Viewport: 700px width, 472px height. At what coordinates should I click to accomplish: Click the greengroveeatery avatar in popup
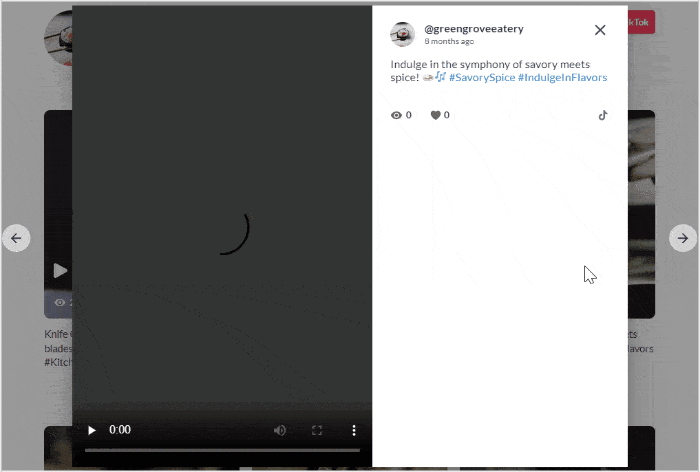click(x=402, y=34)
